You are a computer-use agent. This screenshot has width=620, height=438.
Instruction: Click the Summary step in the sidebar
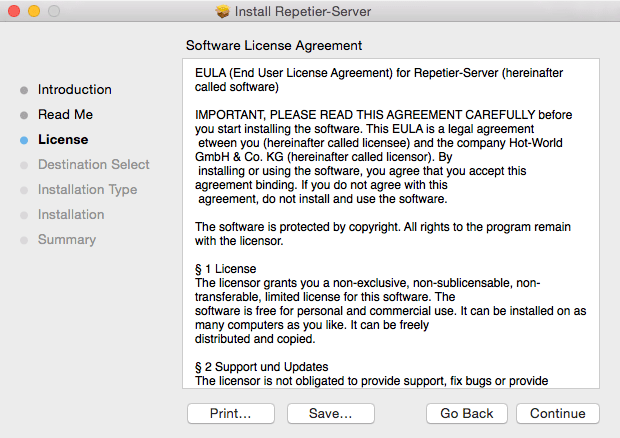click(x=67, y=240)
